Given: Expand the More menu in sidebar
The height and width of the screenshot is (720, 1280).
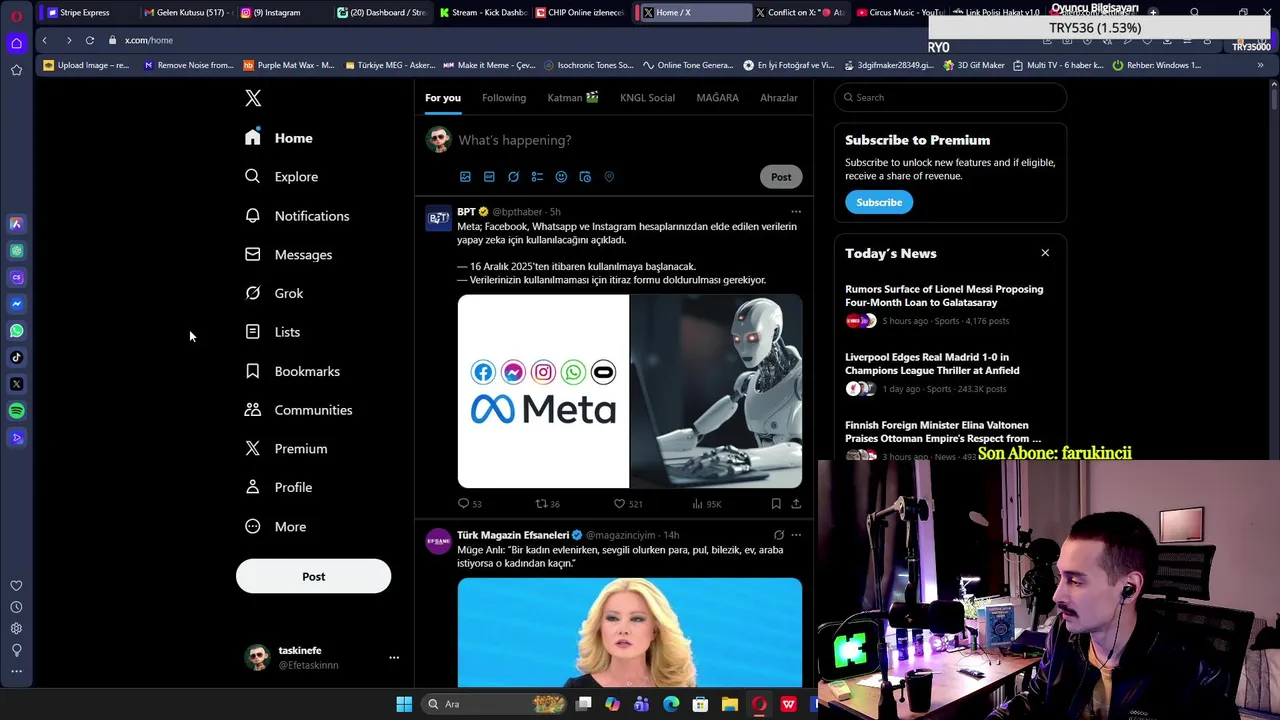Looking at the screenshot, I should coord(276,527).
